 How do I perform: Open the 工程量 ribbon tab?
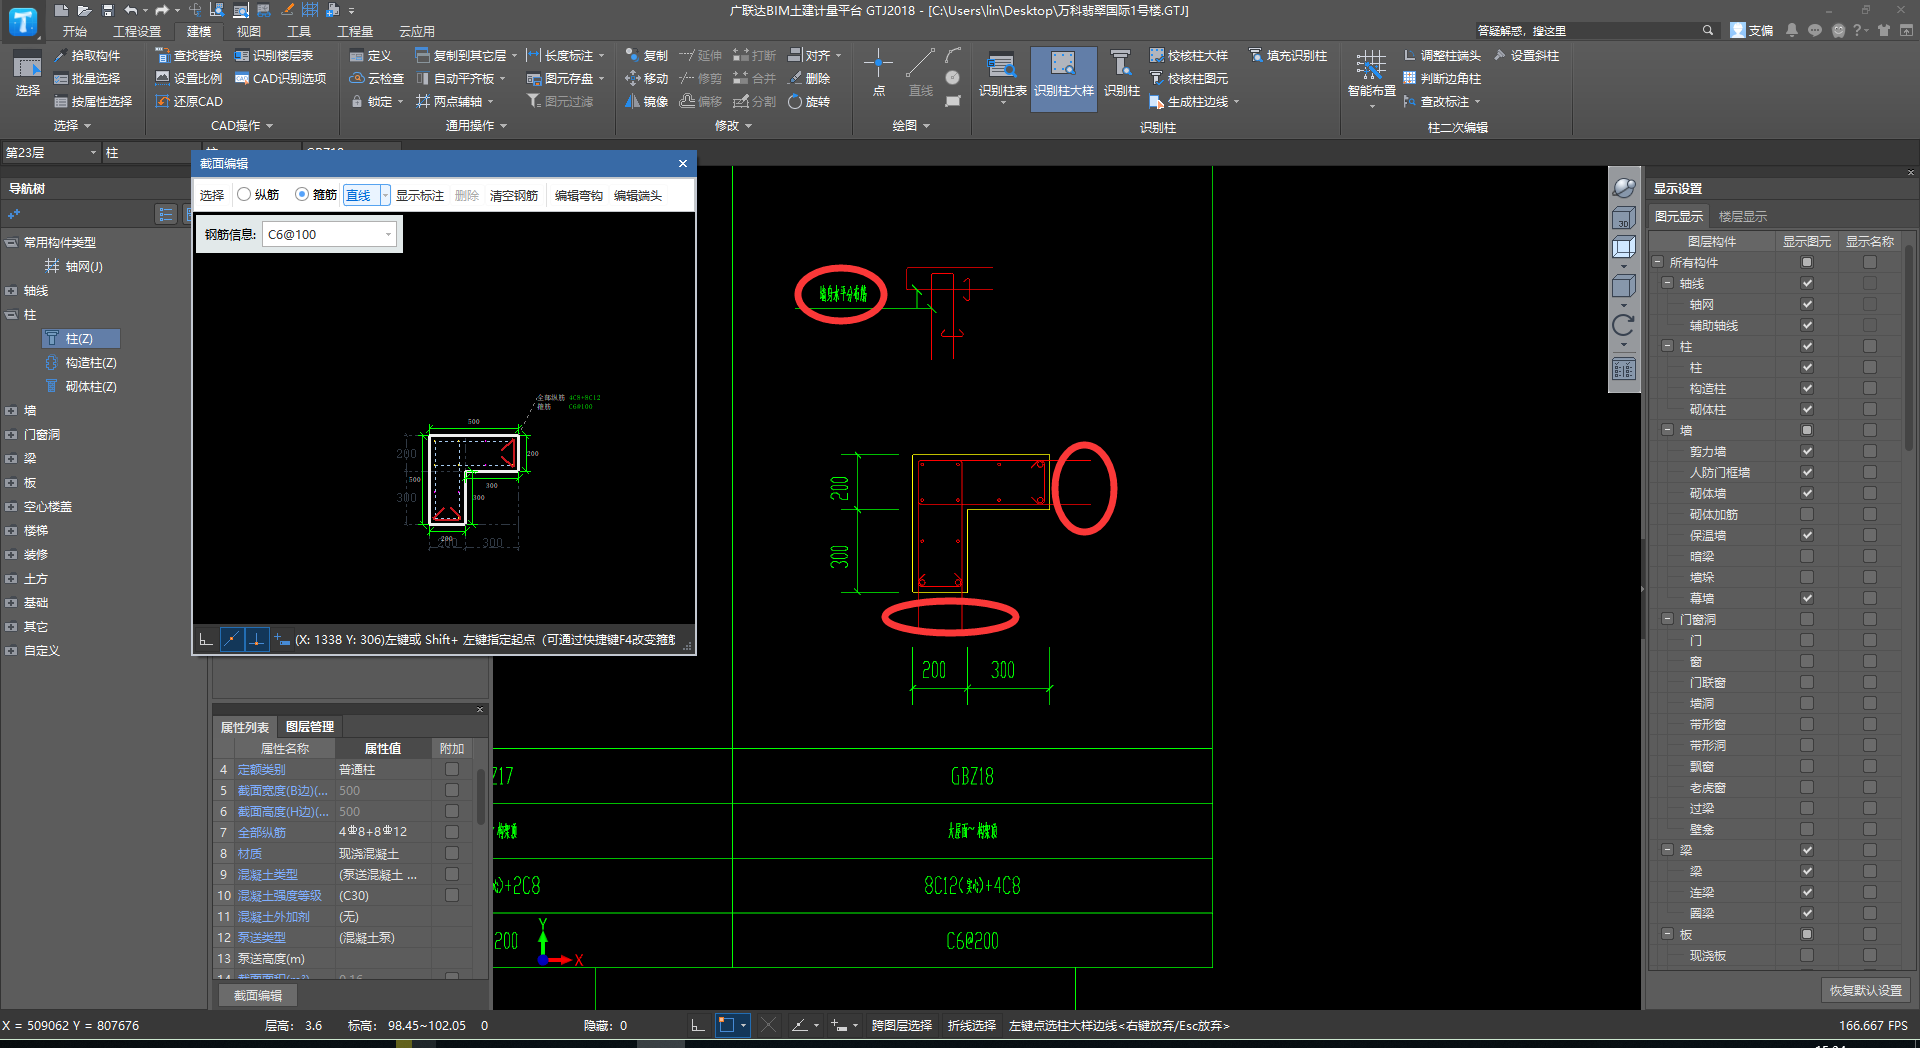pyautogui.click(x=354, y=32)
